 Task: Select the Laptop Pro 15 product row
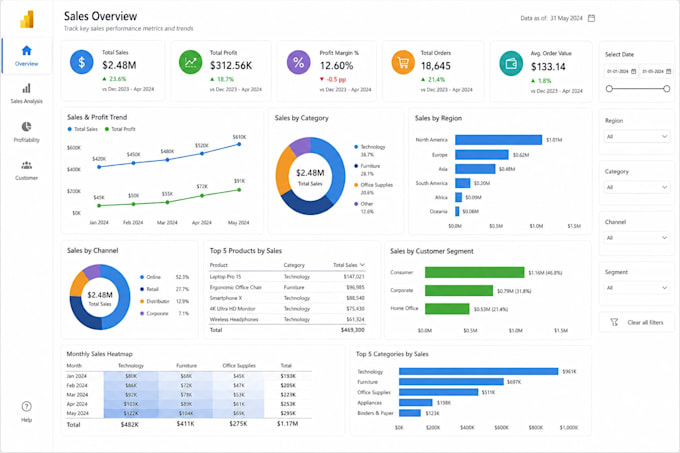(287, 277)
